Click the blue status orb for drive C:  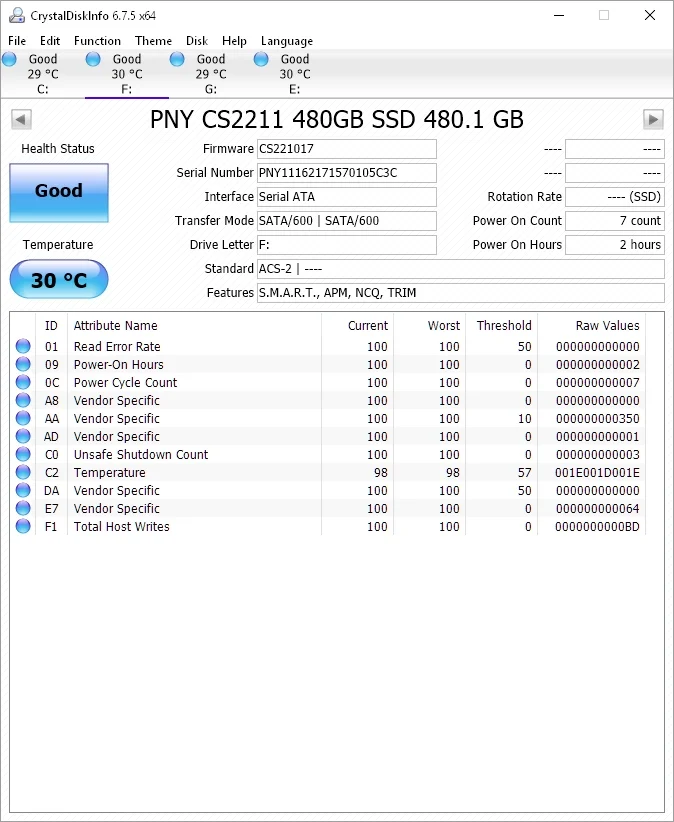pos(9,59)
